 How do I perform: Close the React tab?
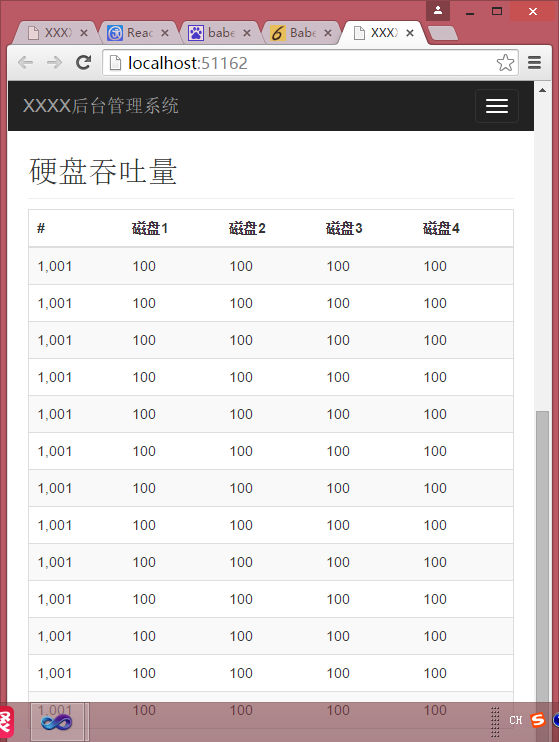pyautogui.click(x=165, y=33)
